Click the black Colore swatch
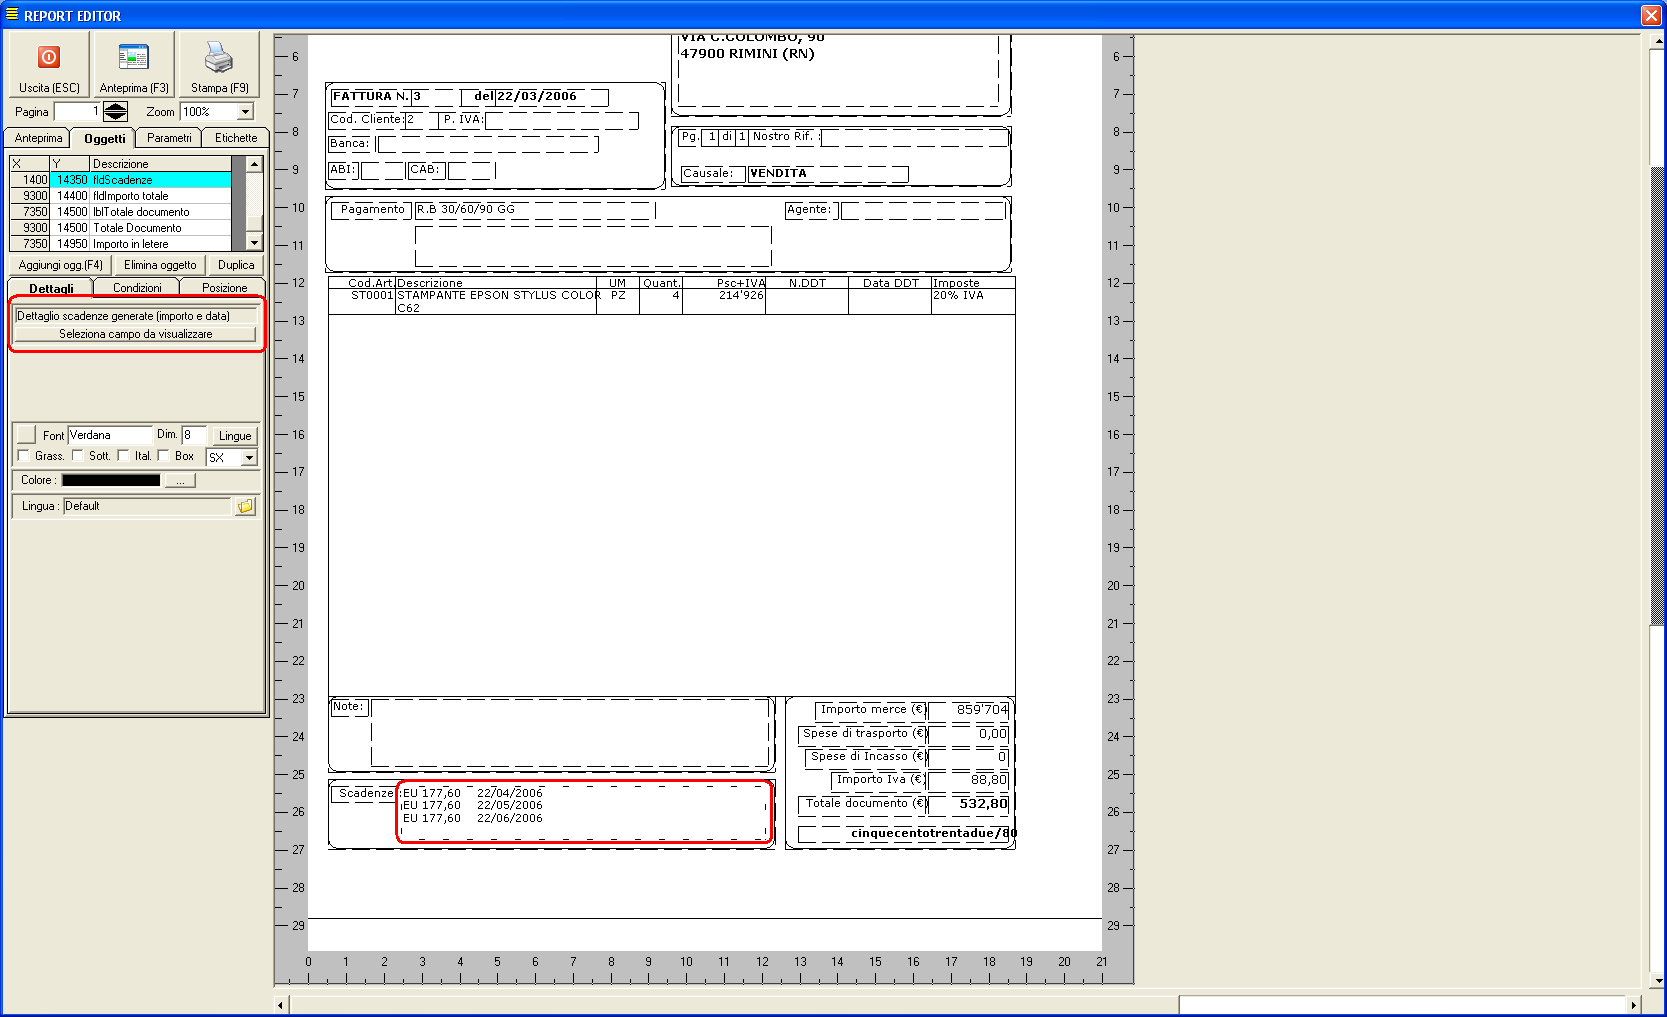1667x1017 pixels. click(111, 481)
